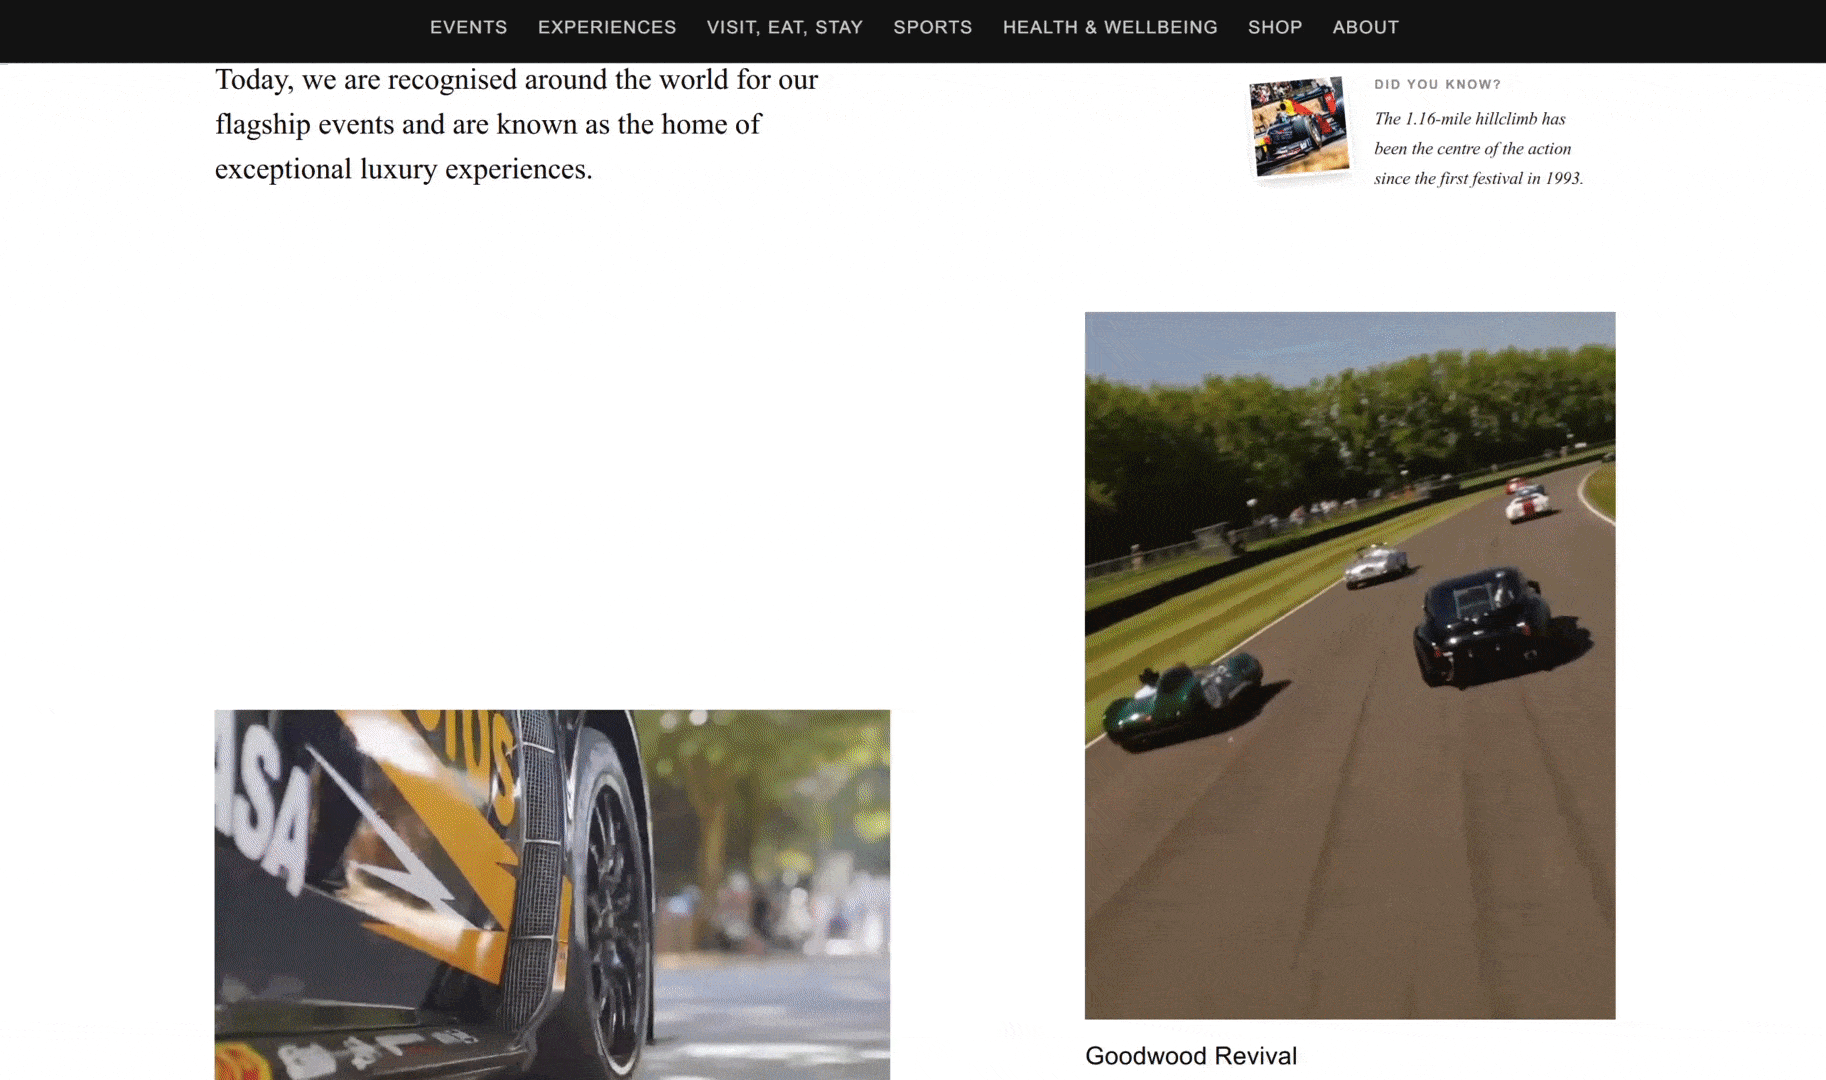Click the 1.16-mile hillclimb fact text
The width and height of the screenshot is (1826, 1080).
[x=1478, y=148]
